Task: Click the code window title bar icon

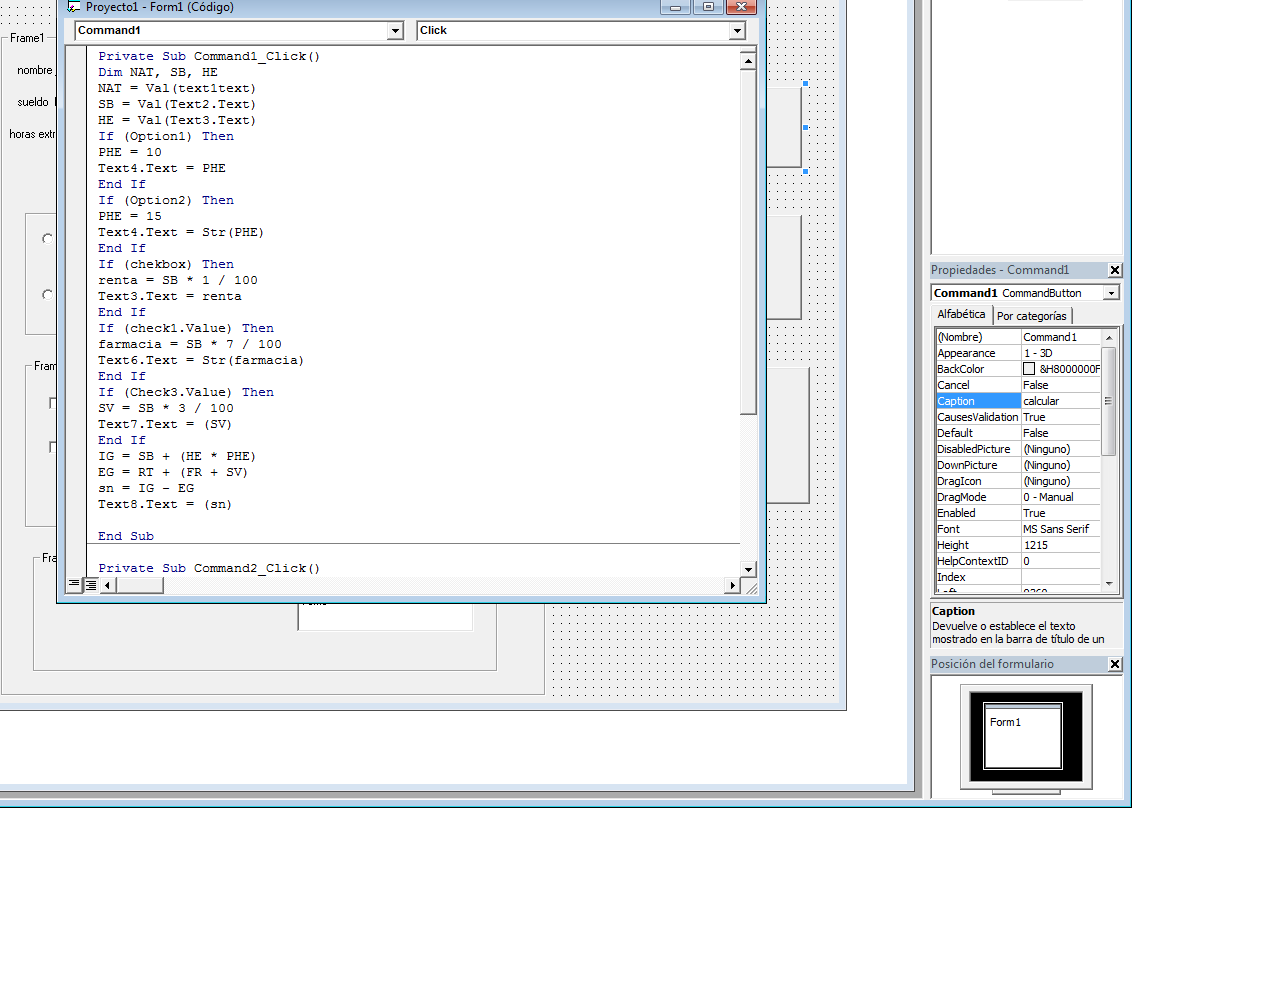Action: 74,6
